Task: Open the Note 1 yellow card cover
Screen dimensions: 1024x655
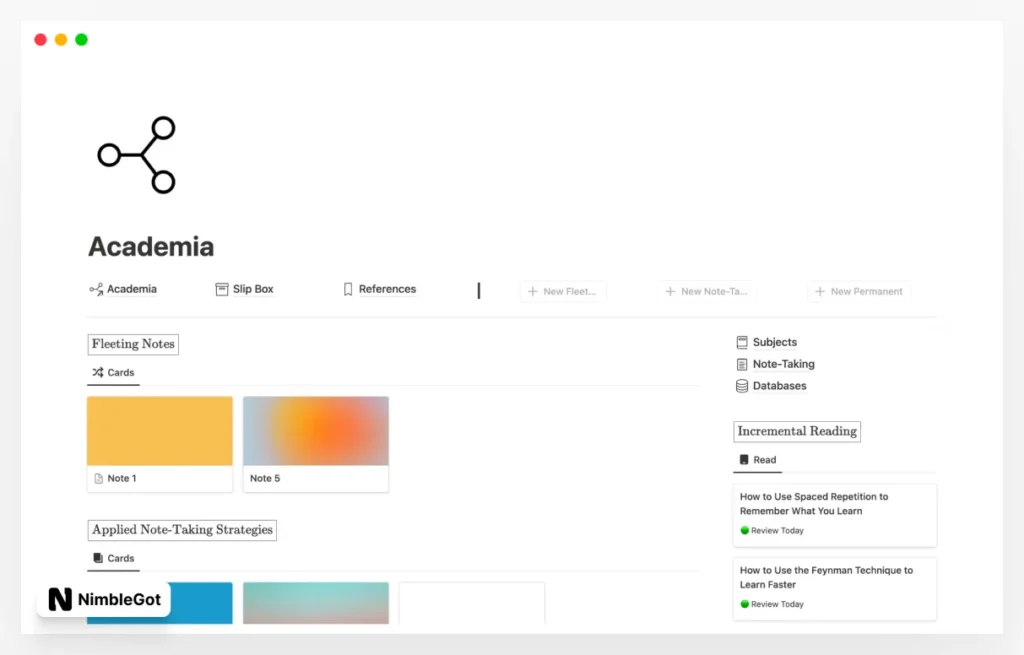Action: (x=160, y=431)
